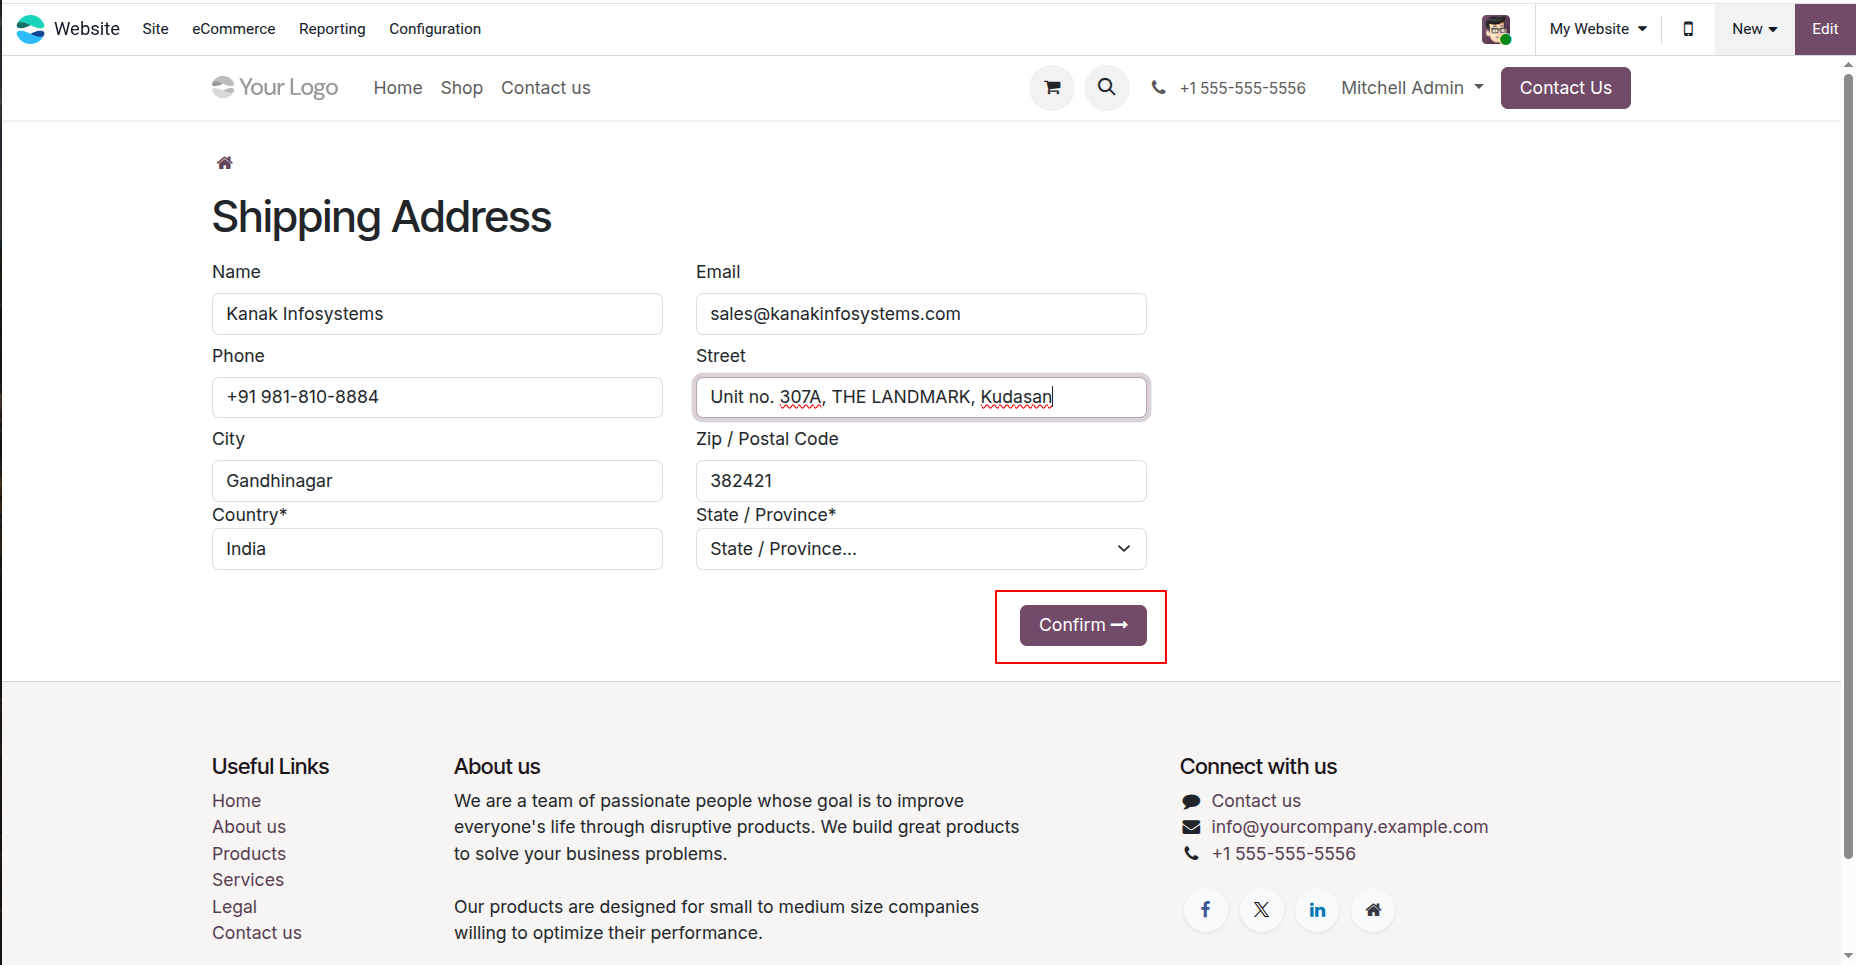The height and width of the screenshot is (965, 1856).
Task: Open the eCommerce menu
Action: [x=233, y=29]
